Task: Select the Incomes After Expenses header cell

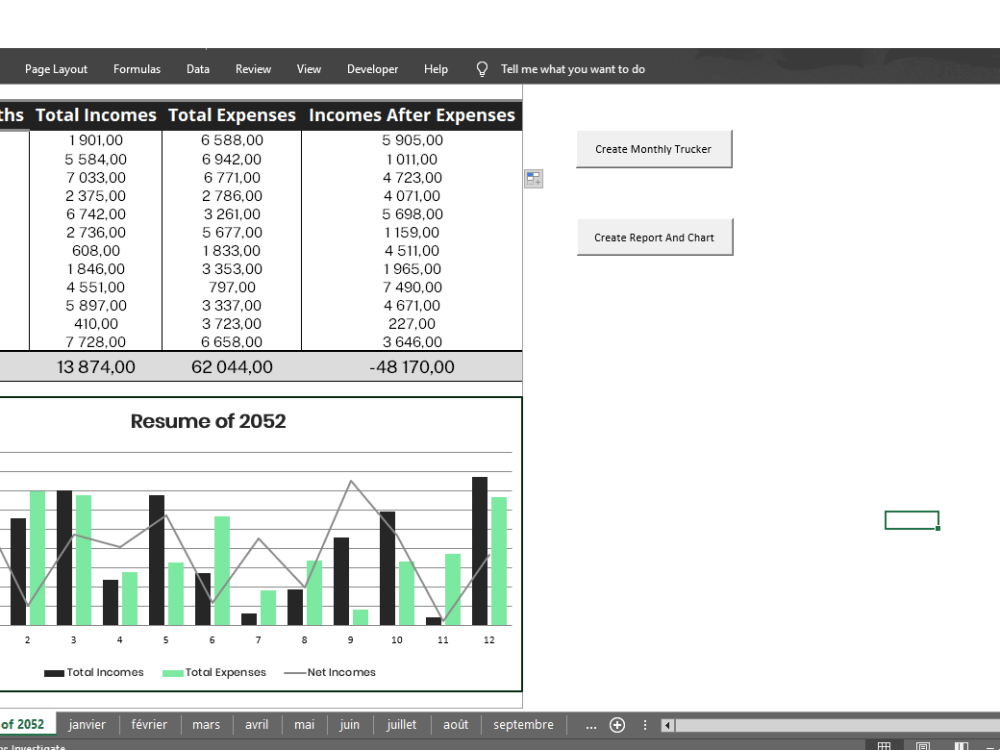Action: coord(412,115)
